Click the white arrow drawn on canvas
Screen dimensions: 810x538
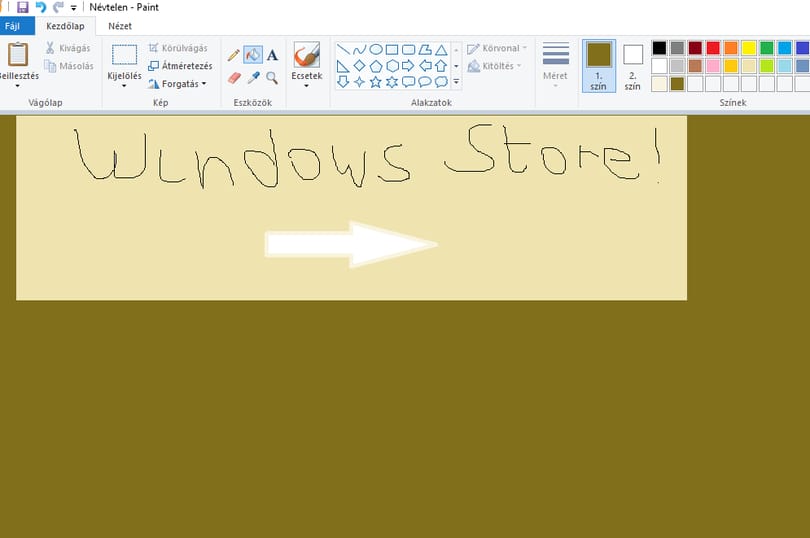pyautogui.click(x=351, y=244)
